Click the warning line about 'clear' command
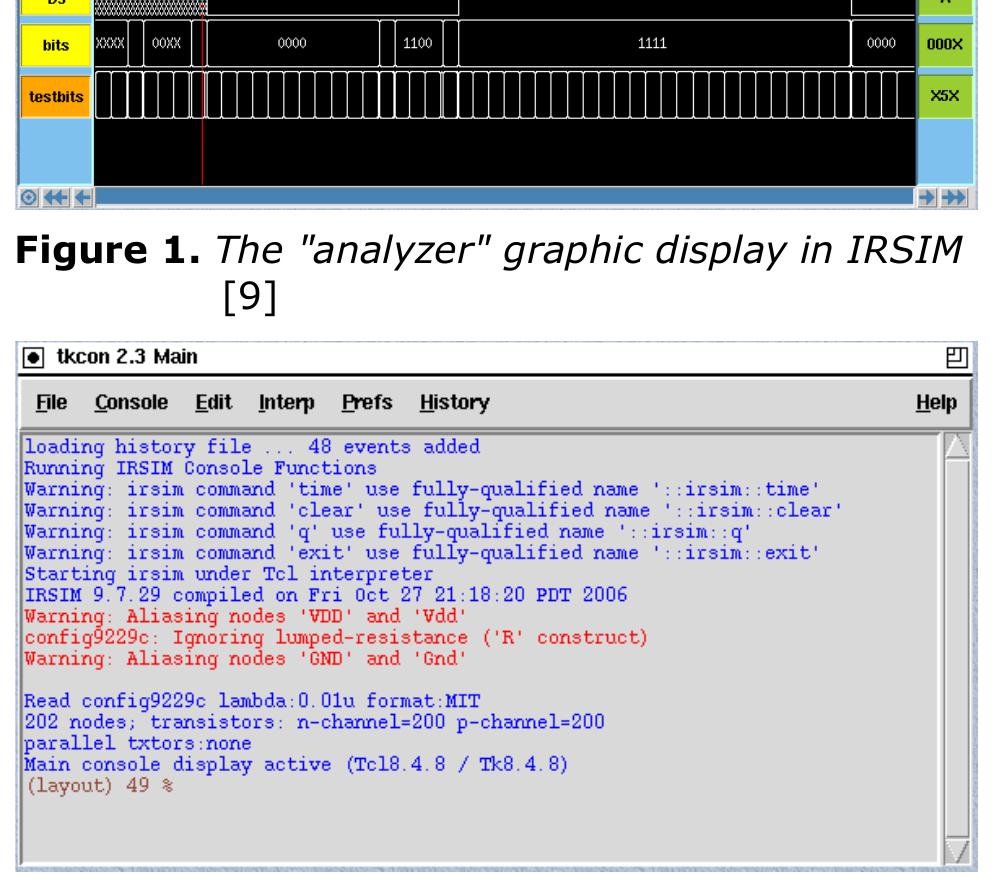This screenshot has height=882, width=999. pyautogui.click(x=433, y=510)
